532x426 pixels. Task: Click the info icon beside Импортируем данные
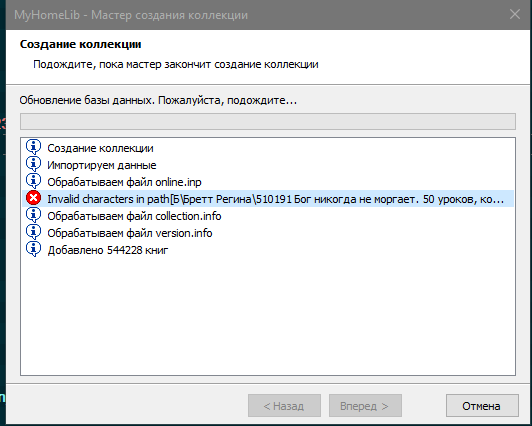pos(34,164)
